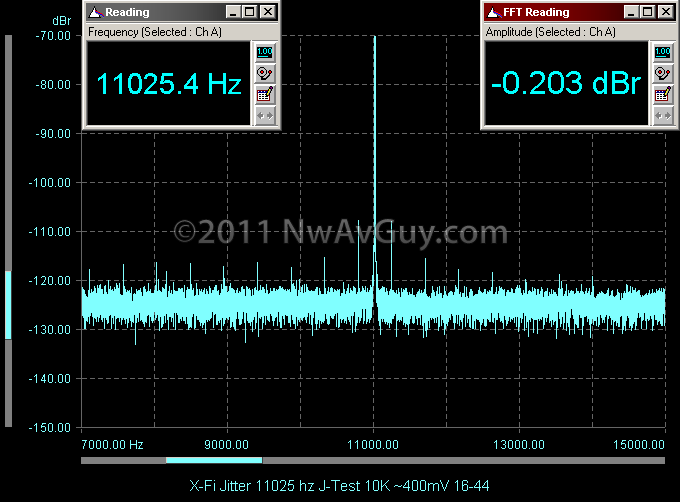This screenshot has width=680, height=502.
Task: Click the table-with-pencil icon in the Reading window
Action: (265, 95)
